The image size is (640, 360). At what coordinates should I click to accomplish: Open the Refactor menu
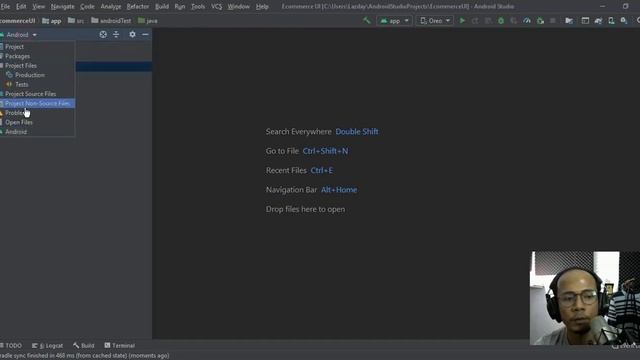[138, 7]
